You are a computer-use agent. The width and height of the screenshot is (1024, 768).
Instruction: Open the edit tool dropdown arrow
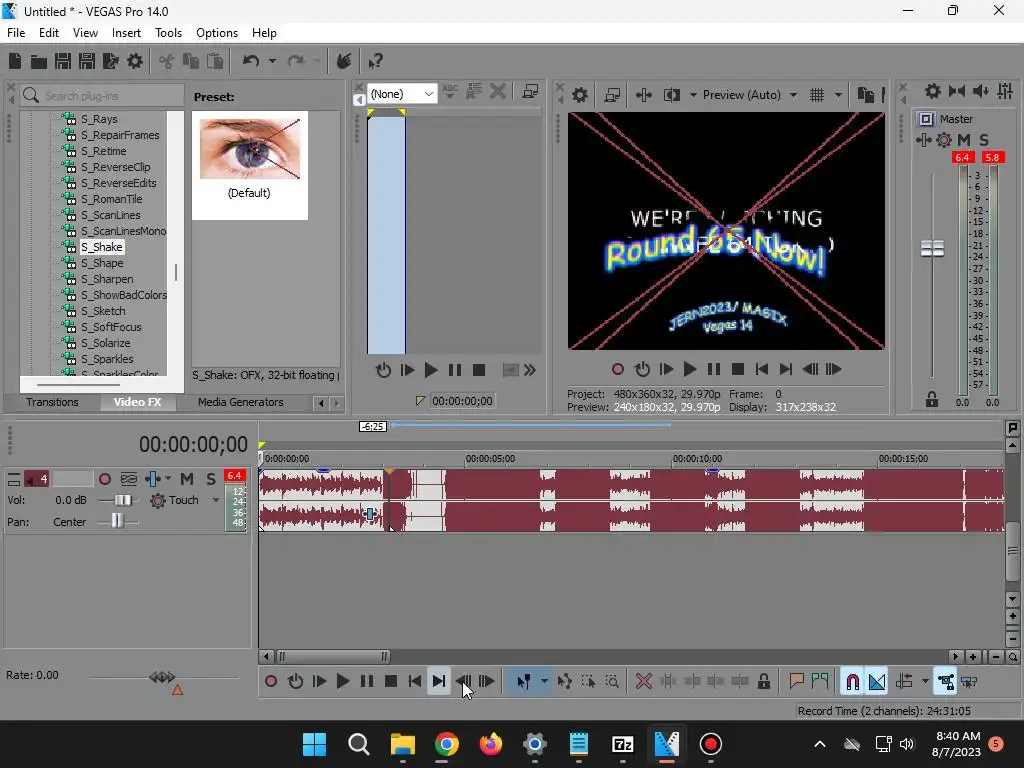coord(544,682)
